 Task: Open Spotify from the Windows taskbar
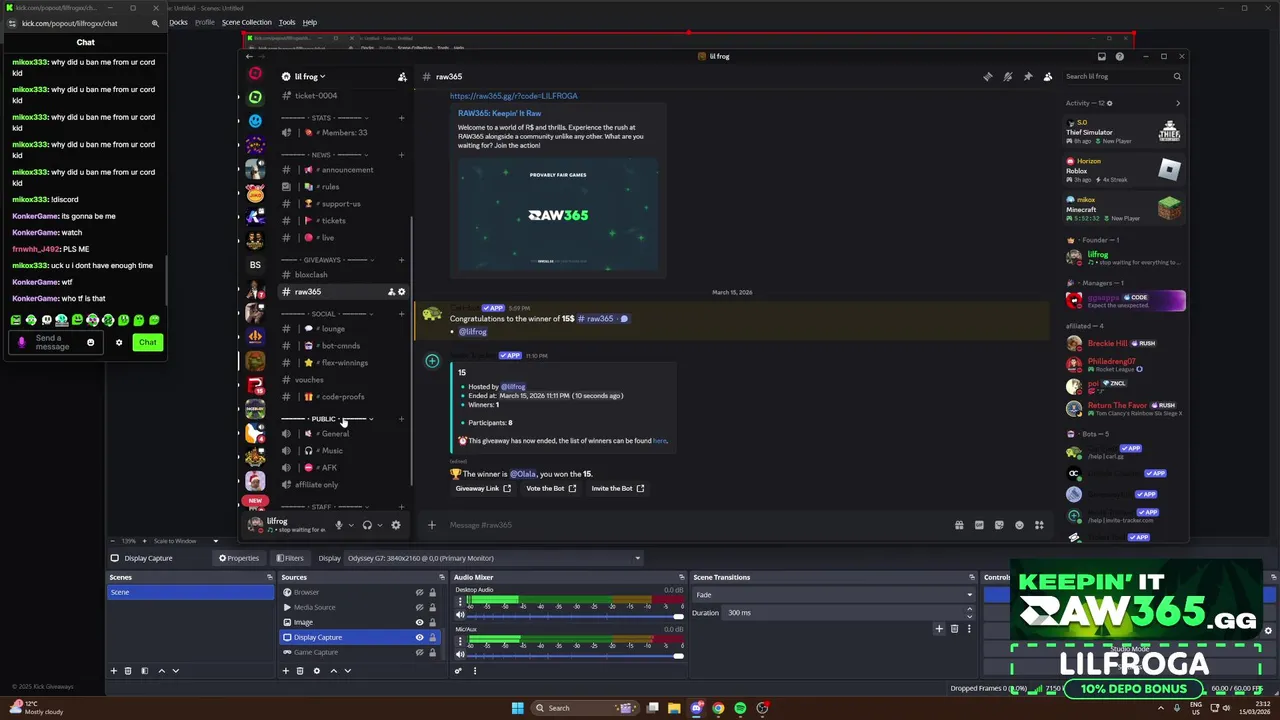[740, 708]
